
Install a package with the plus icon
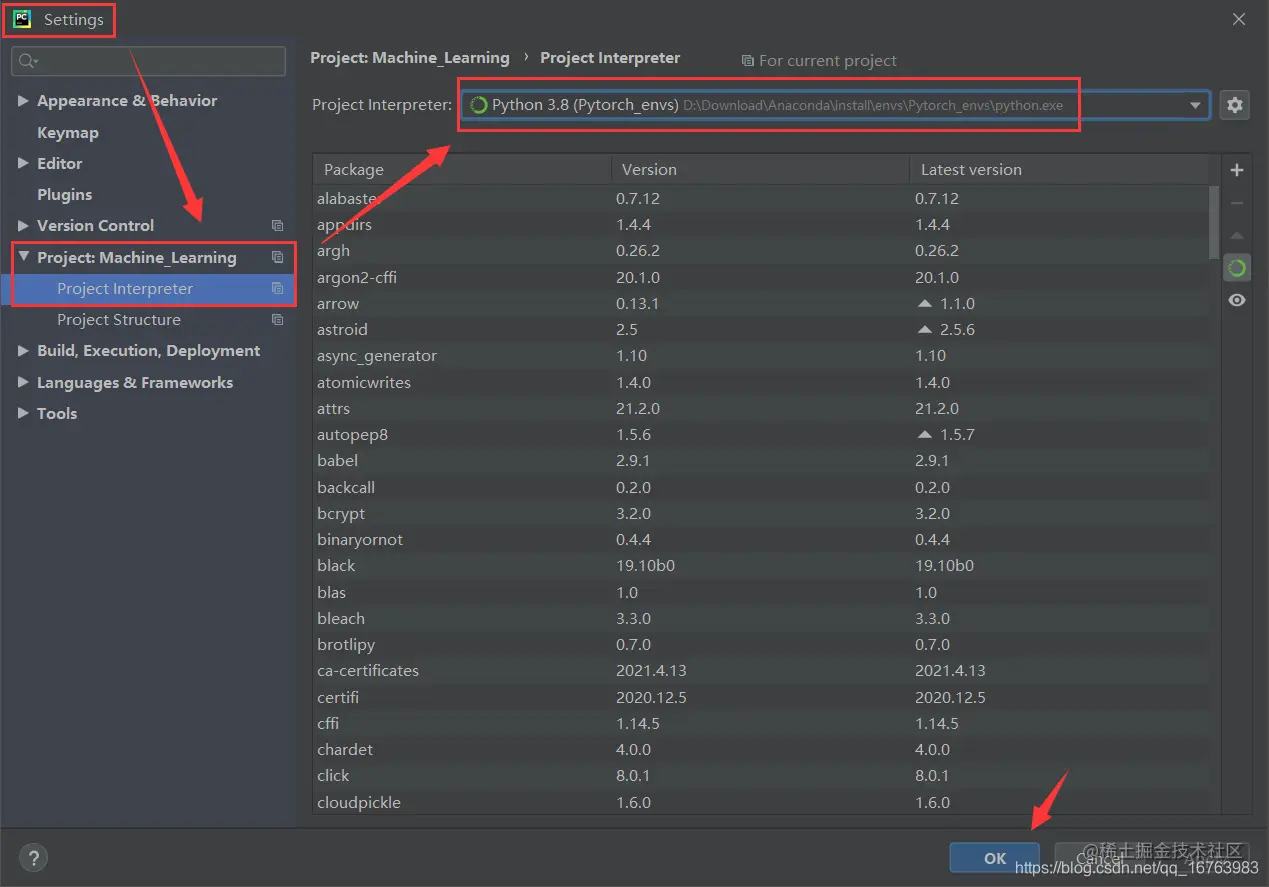pyautogui.click(x=1237, y=170)
